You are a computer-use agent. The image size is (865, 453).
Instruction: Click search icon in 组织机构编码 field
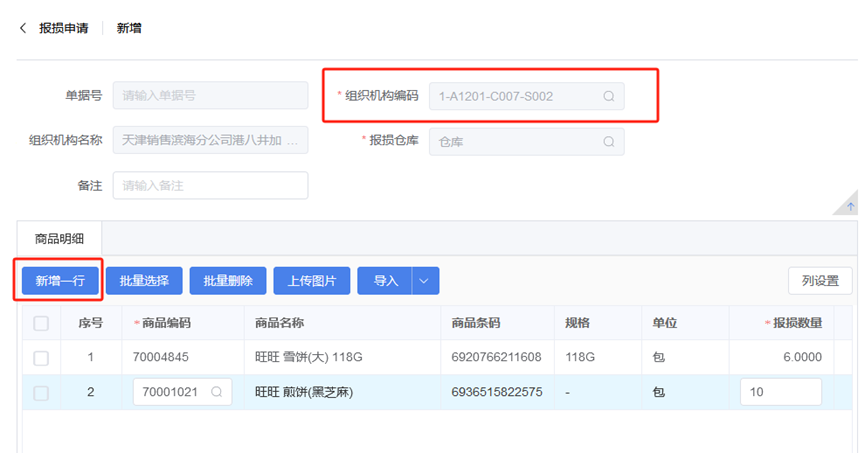click(608, 97)
